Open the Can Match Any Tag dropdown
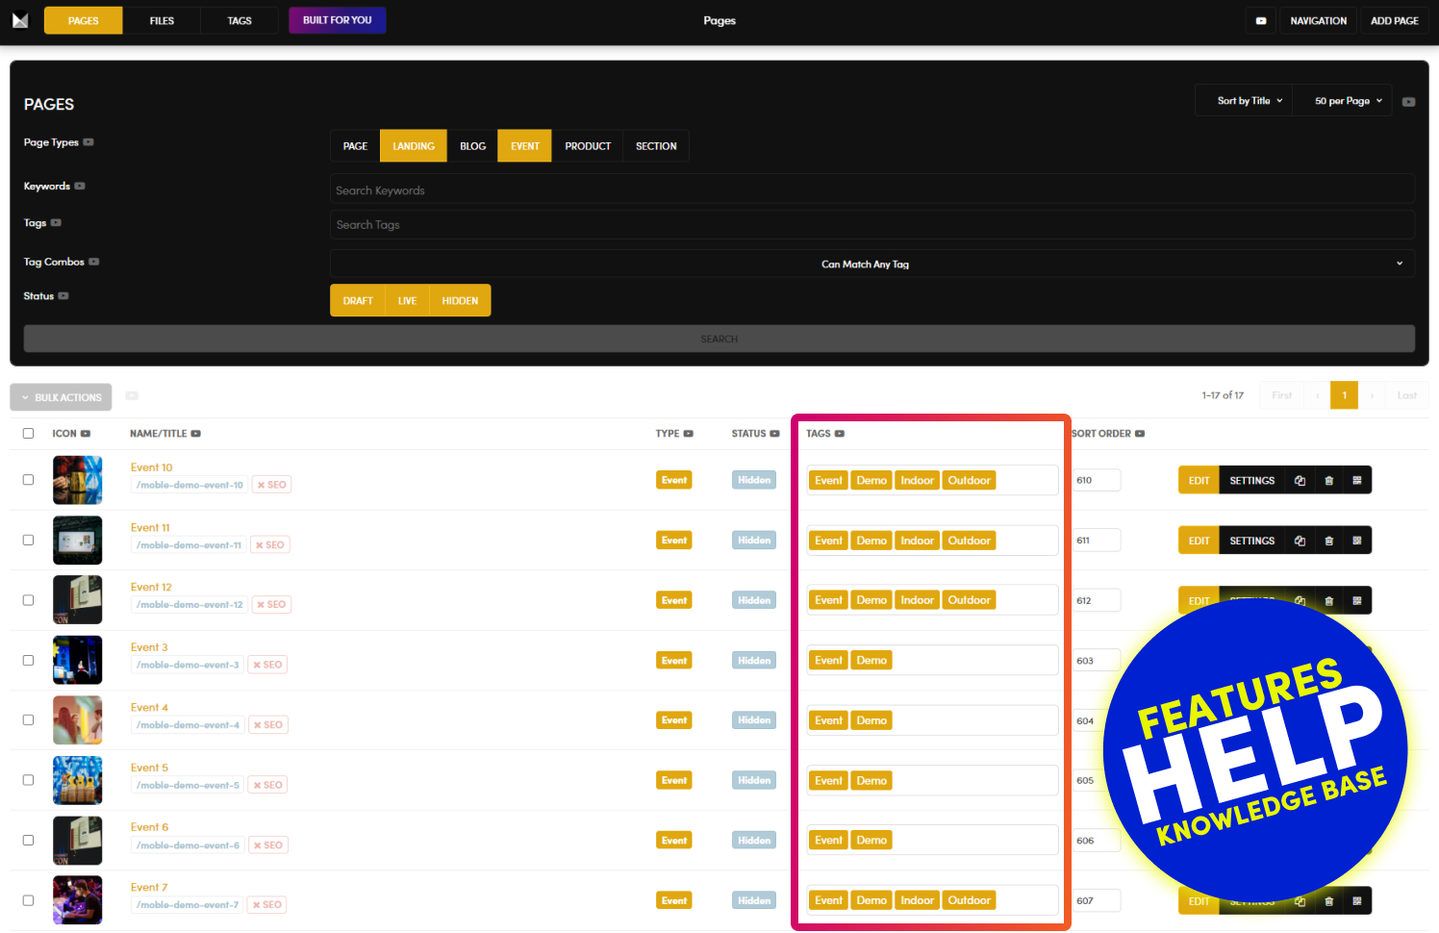Viewport: 1439px width, 933px height. [x=871, y=264]
